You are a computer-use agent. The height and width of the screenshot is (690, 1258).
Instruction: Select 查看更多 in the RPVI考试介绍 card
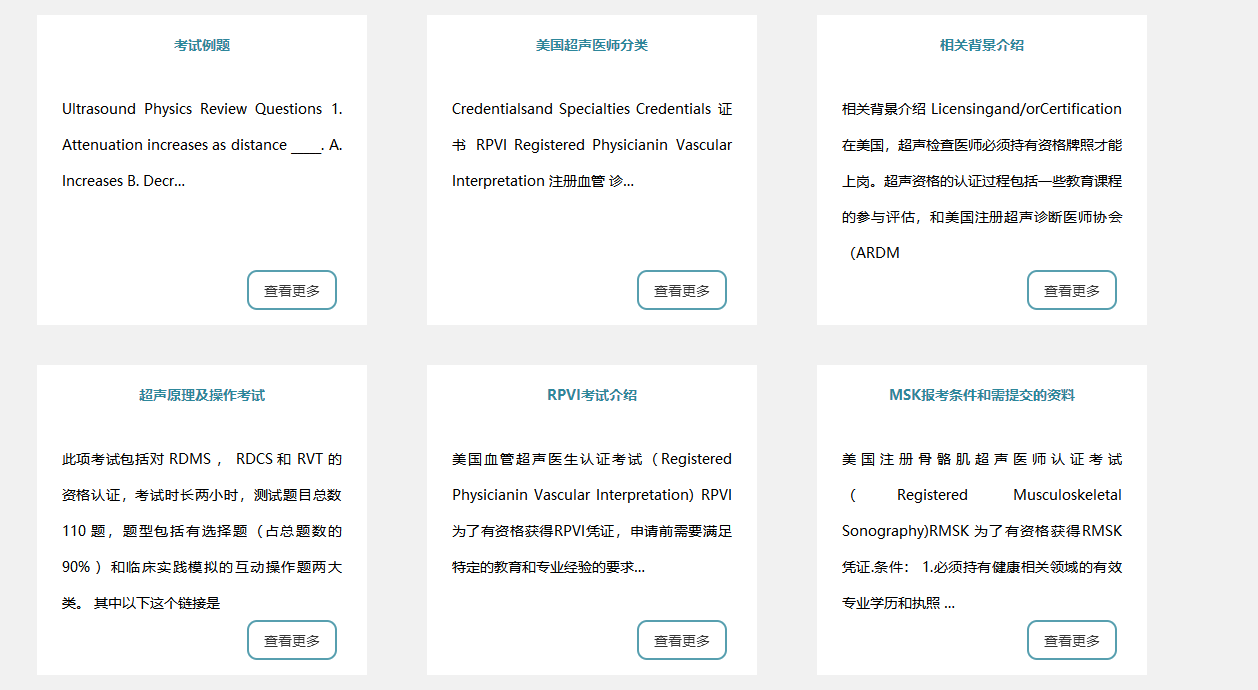point(681,641)
